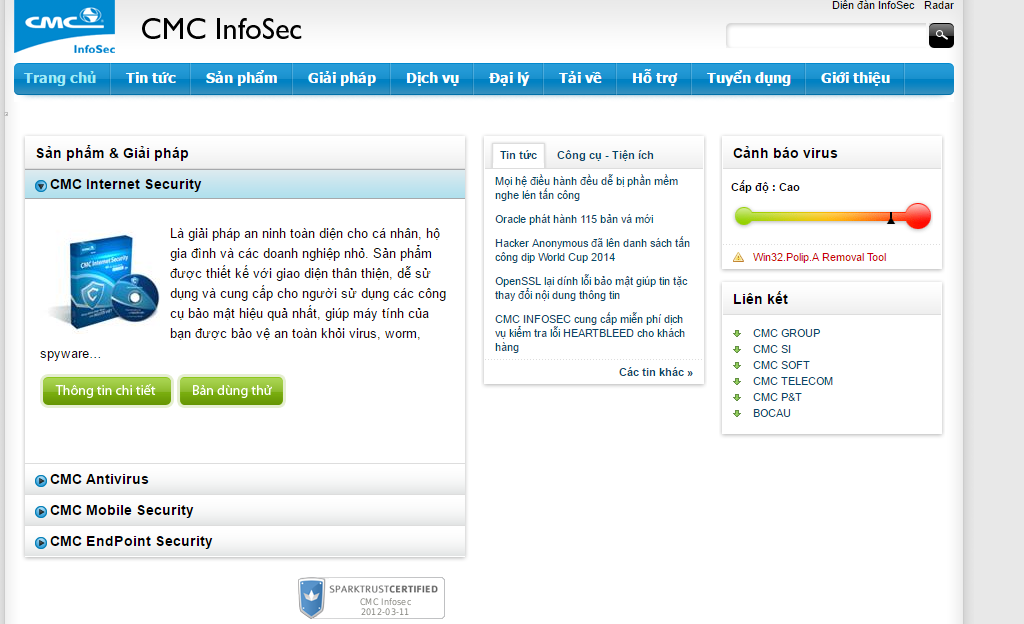This screenshot has width=1024, height=624.
Task: Open the CMC SOFT link
Action: (780, 365)
